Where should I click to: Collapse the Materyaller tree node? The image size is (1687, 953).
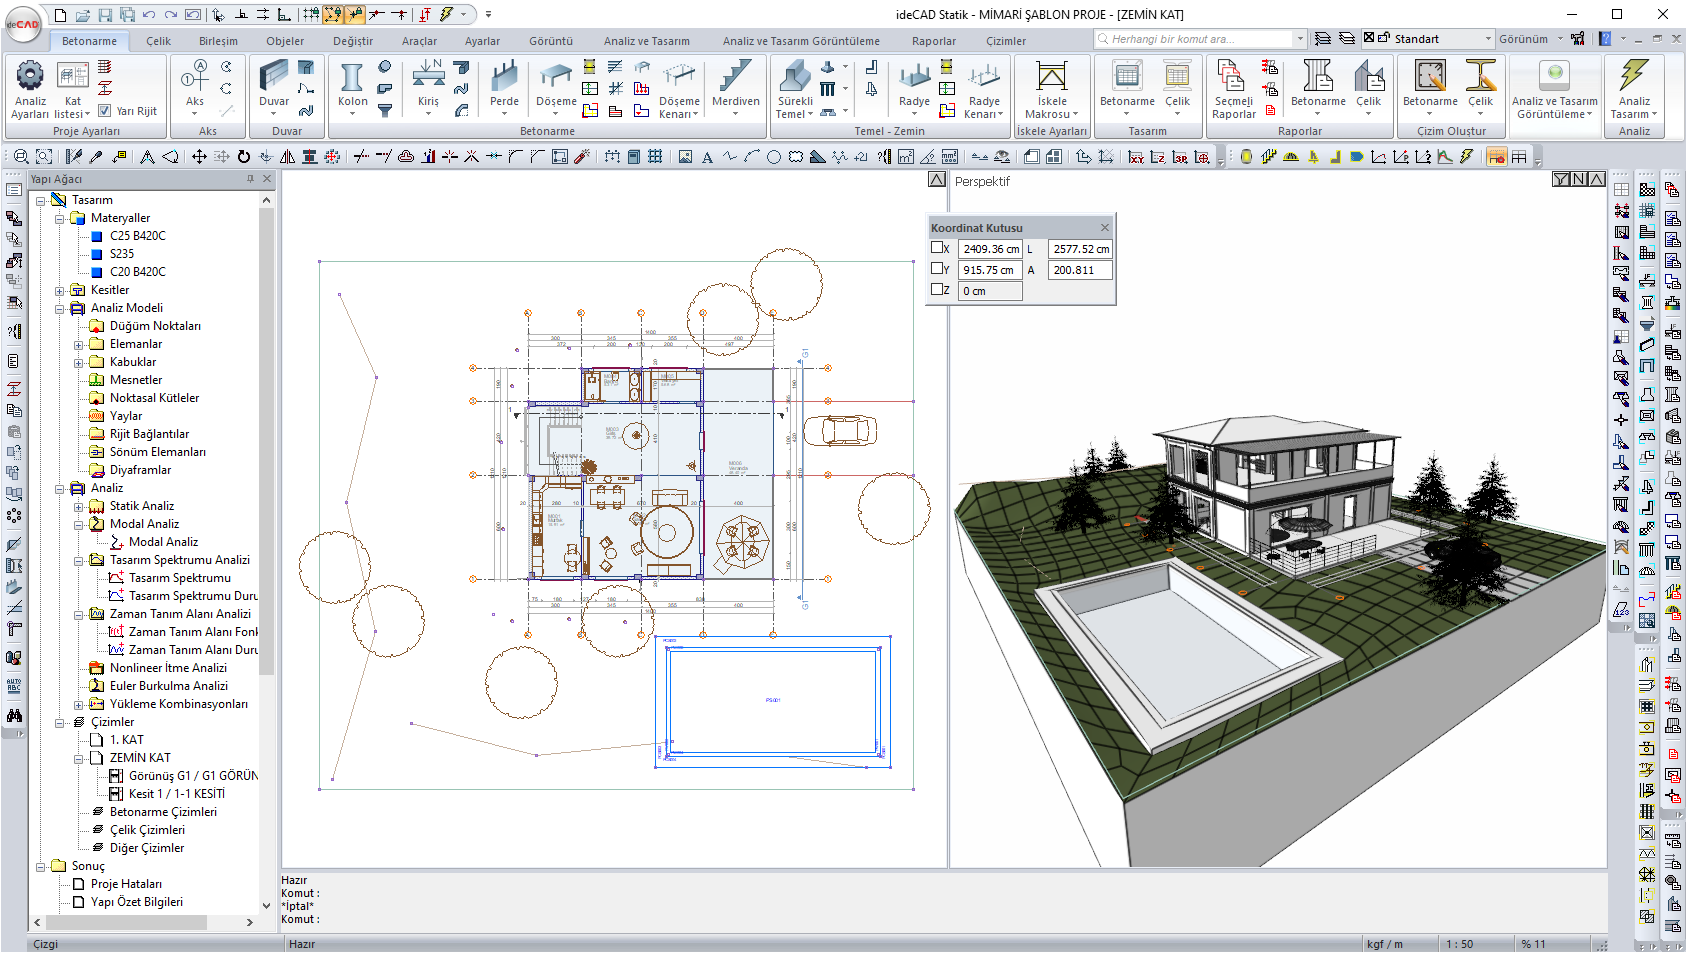pyautogui.click(x=60, y=218)
